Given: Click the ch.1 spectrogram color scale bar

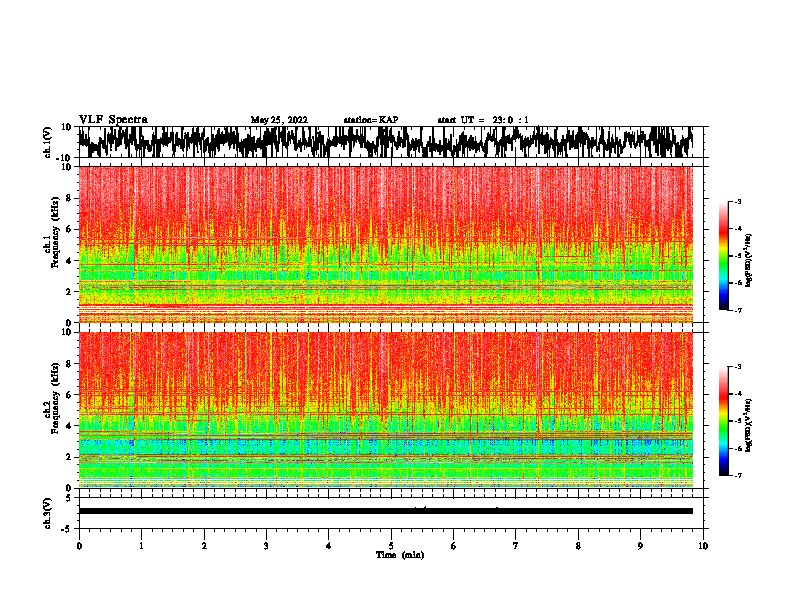Looking at the screenshot, I should click(723, 256).
